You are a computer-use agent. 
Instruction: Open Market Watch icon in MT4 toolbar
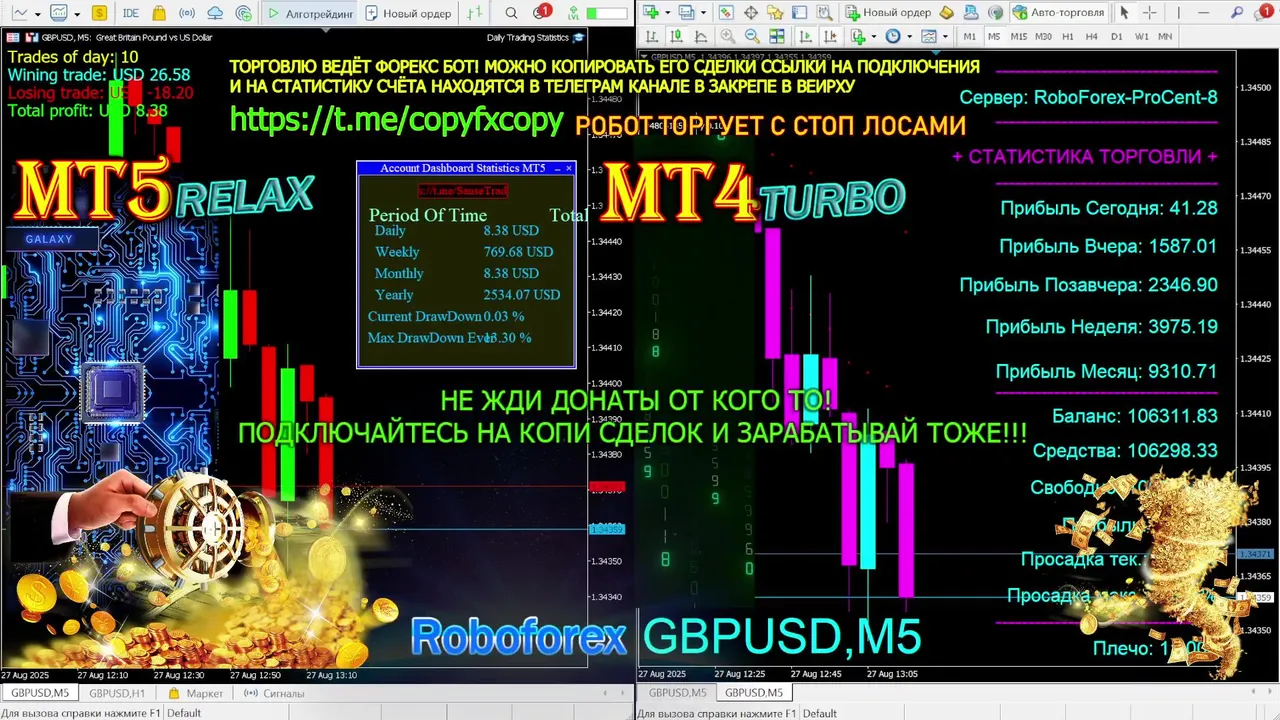coord(726,13)
